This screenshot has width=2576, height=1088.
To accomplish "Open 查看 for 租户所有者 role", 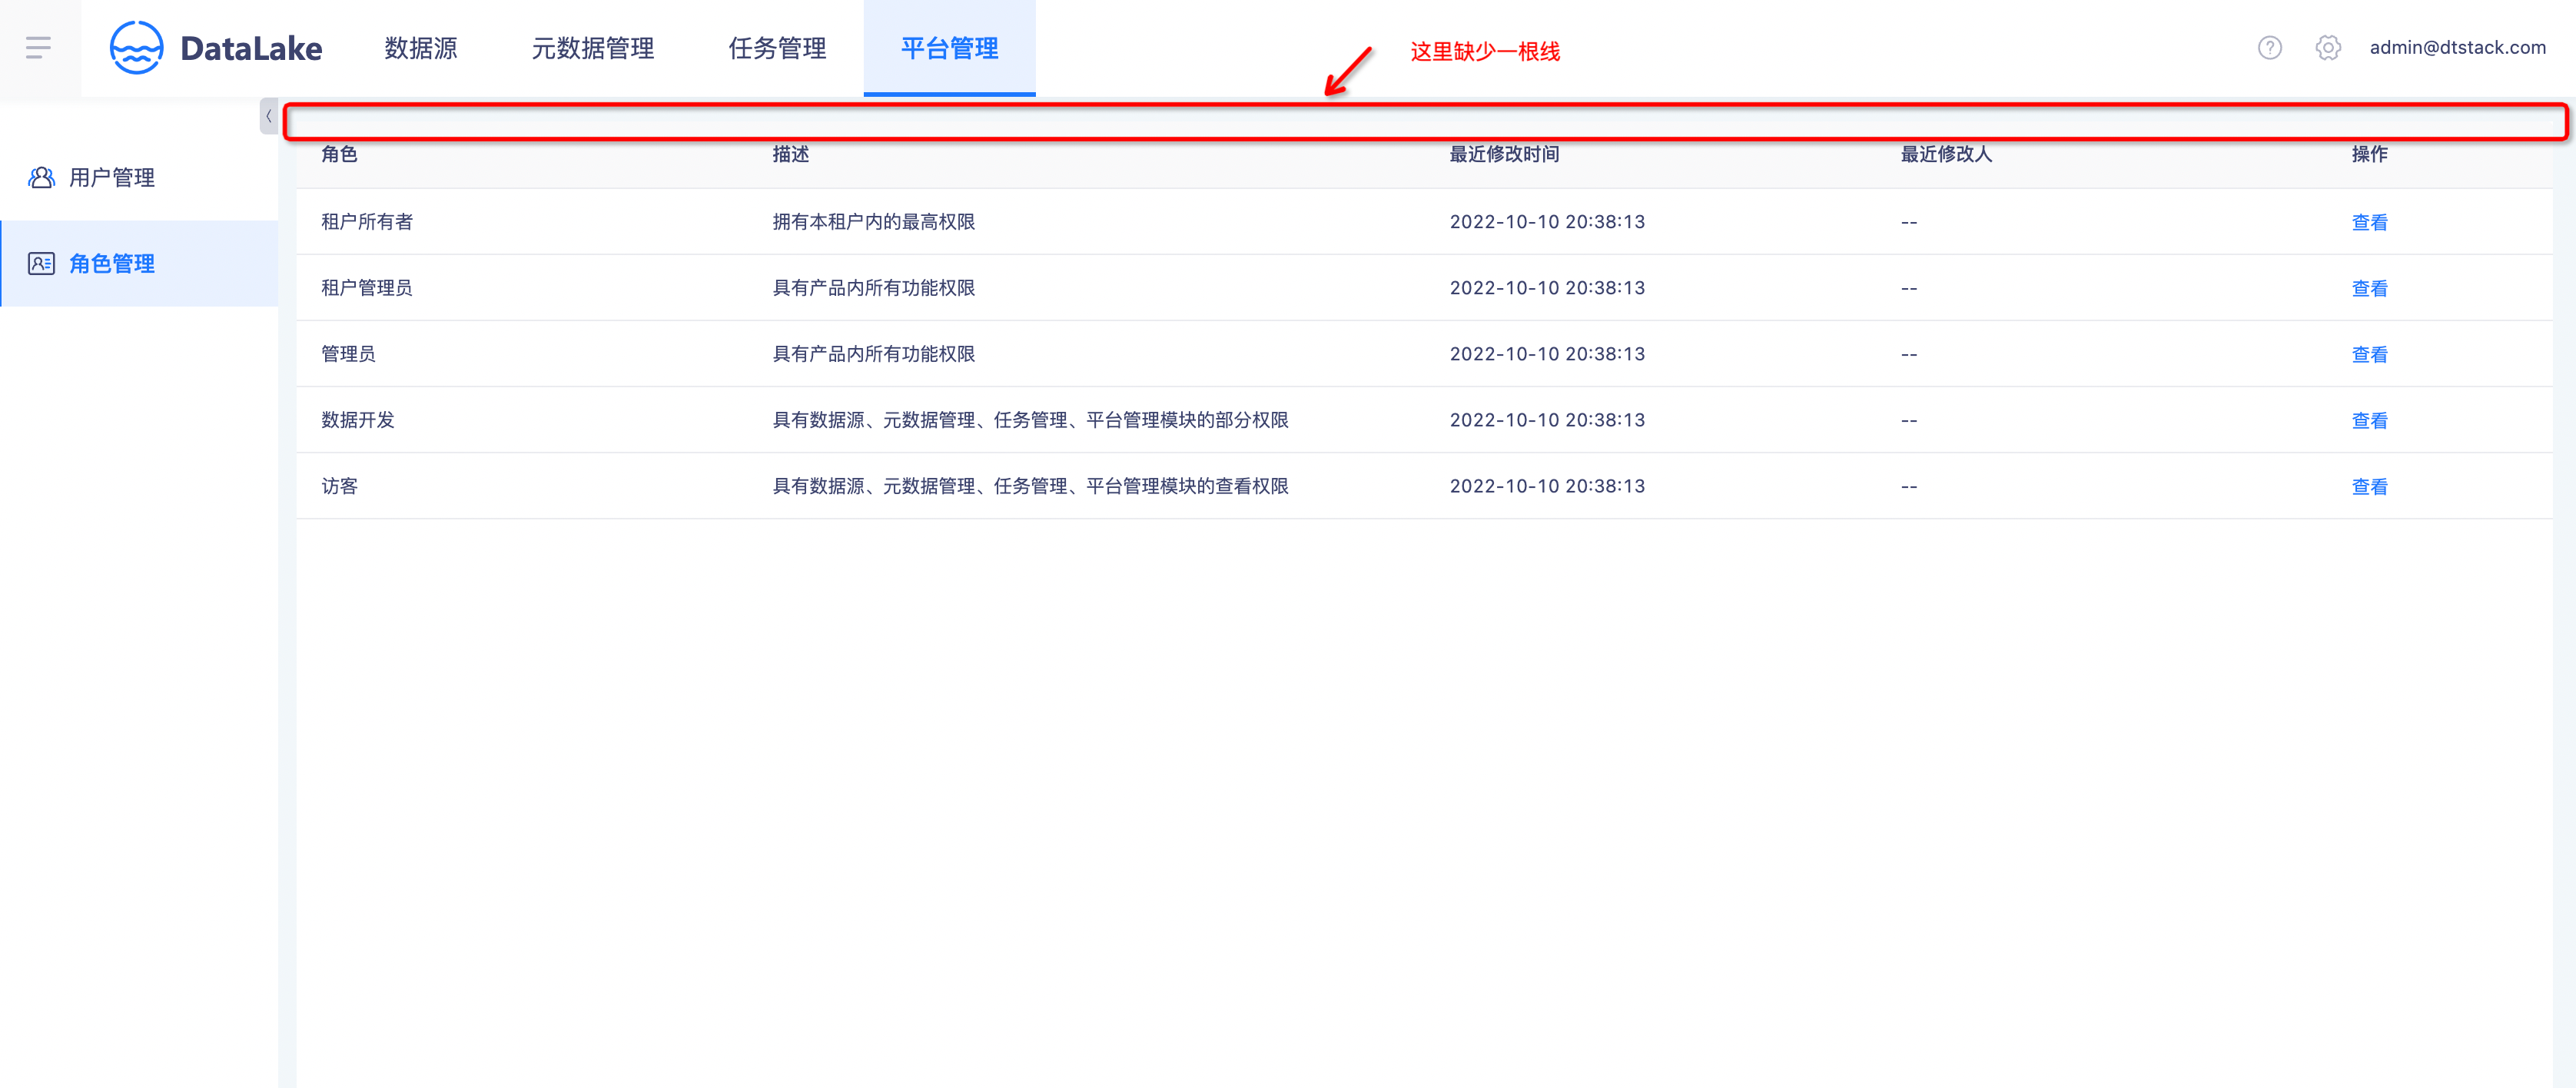I will coord(2370,221).
